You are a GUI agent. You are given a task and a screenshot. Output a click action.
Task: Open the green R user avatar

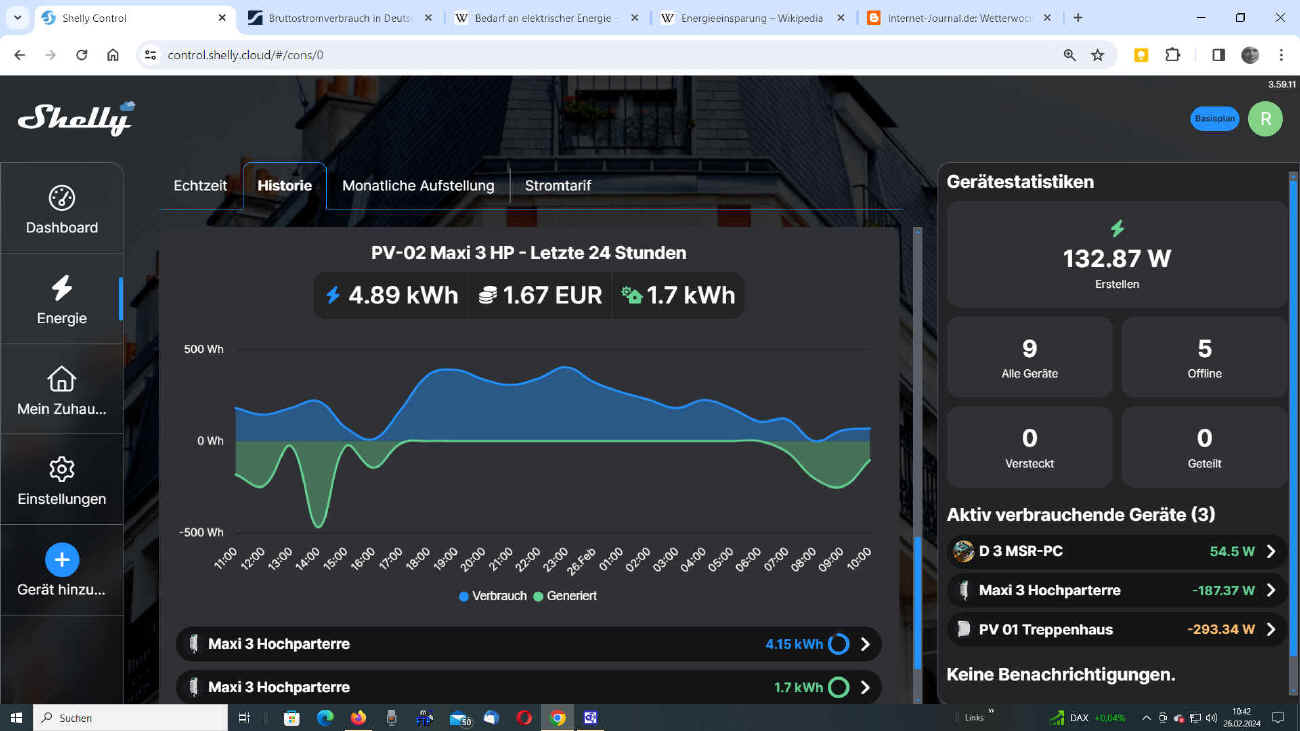1265,119
